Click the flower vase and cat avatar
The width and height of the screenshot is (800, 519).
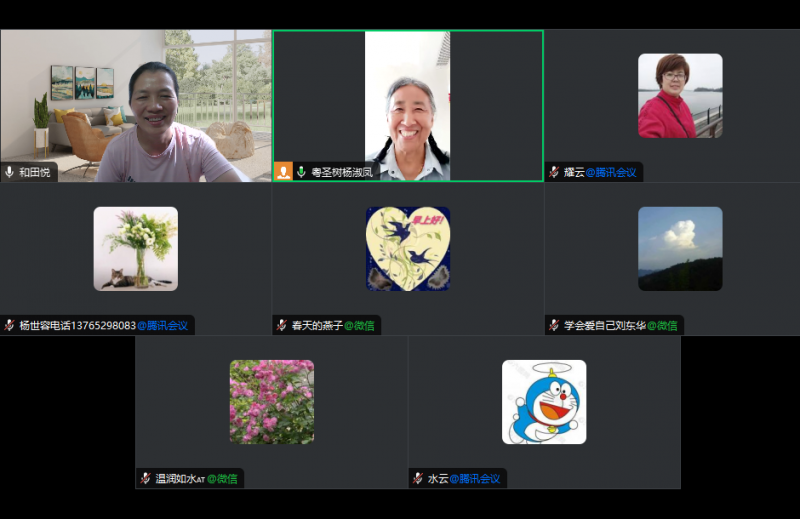point(135,248)
